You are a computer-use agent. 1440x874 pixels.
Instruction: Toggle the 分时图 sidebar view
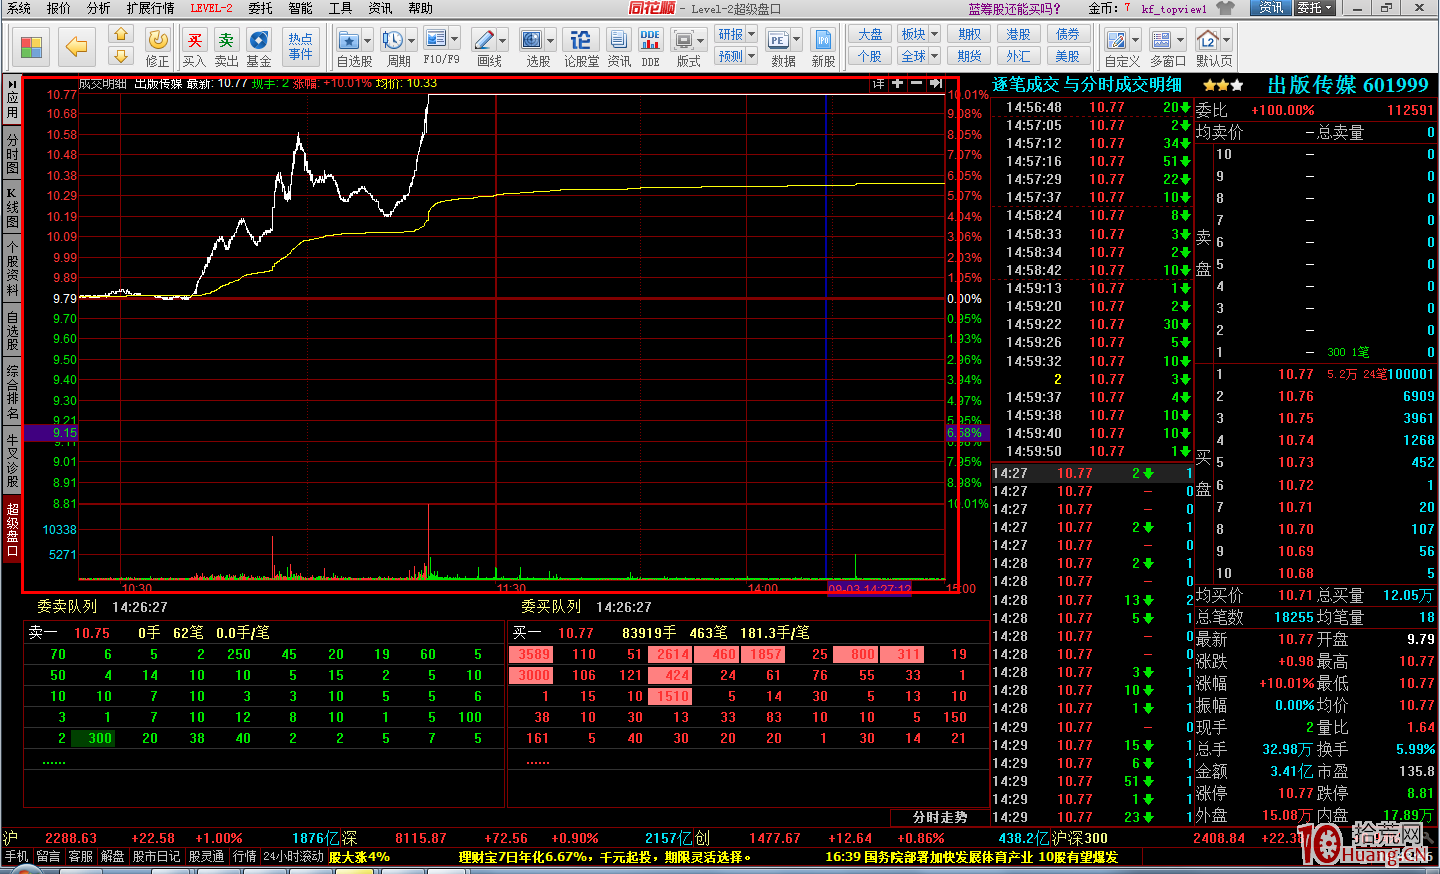[12, 153]
